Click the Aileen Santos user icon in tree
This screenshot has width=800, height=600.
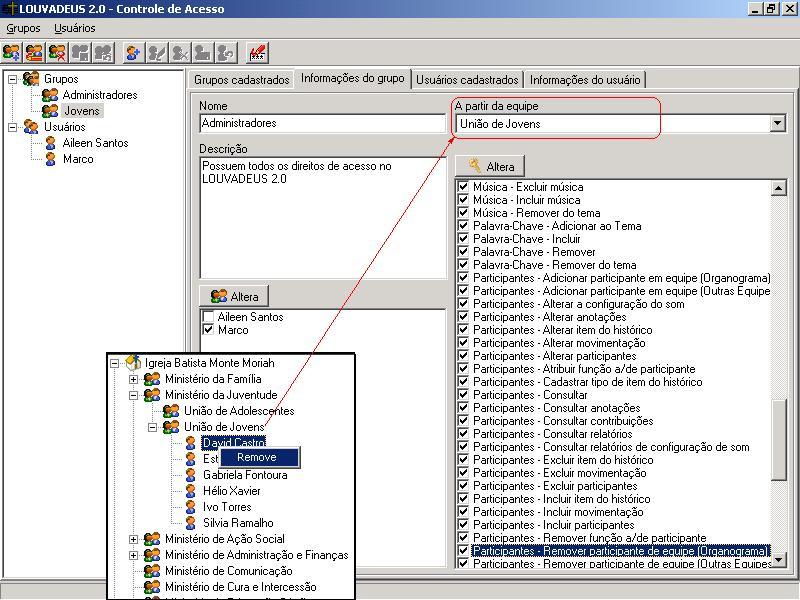51,143
